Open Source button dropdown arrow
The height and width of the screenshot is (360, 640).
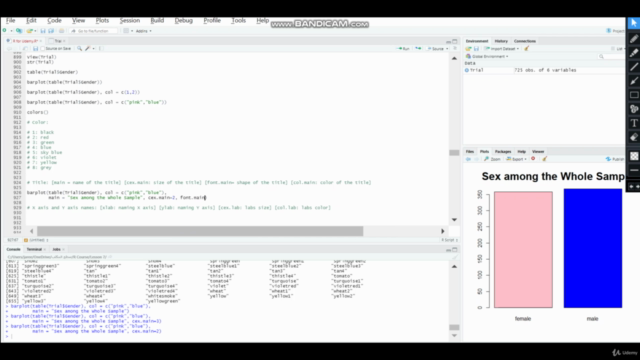point(447,49)
